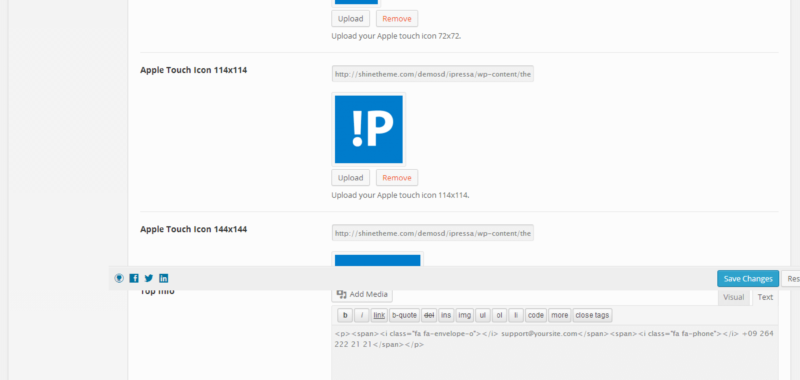This screenshot has width=800, height=380.
Task: Click the code quicktag button
Action: tap(536, 315)
